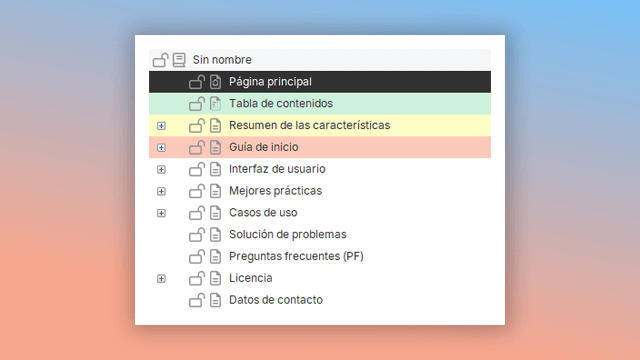
Task: Expand the Resumen de las características node
Action: click(161, 126)
